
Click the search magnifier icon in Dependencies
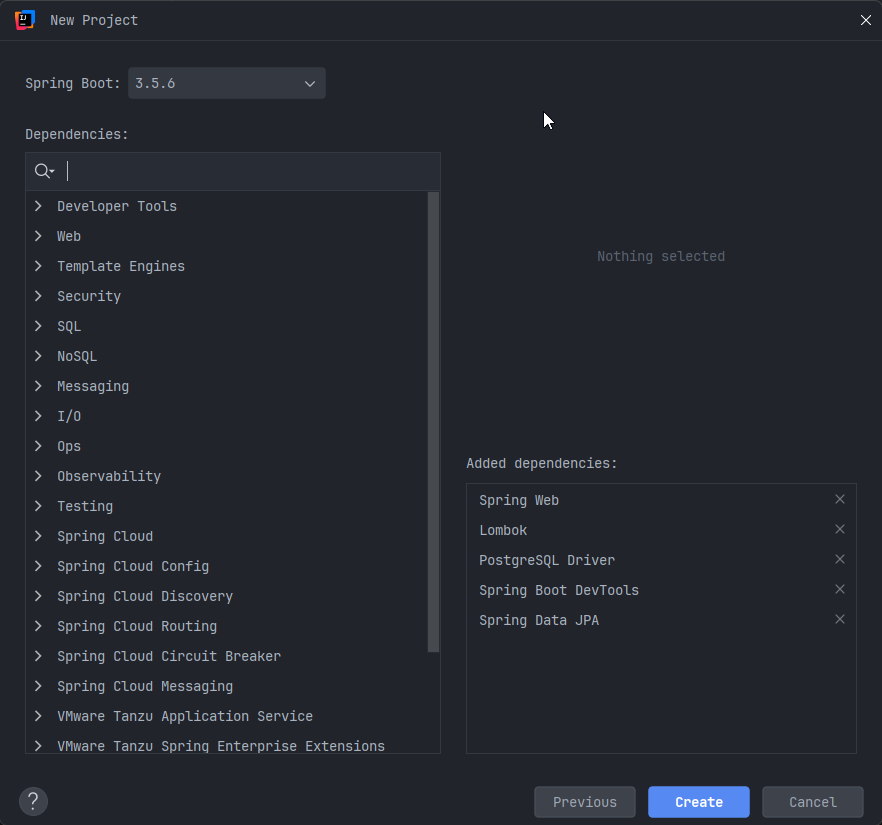point(44,171)
